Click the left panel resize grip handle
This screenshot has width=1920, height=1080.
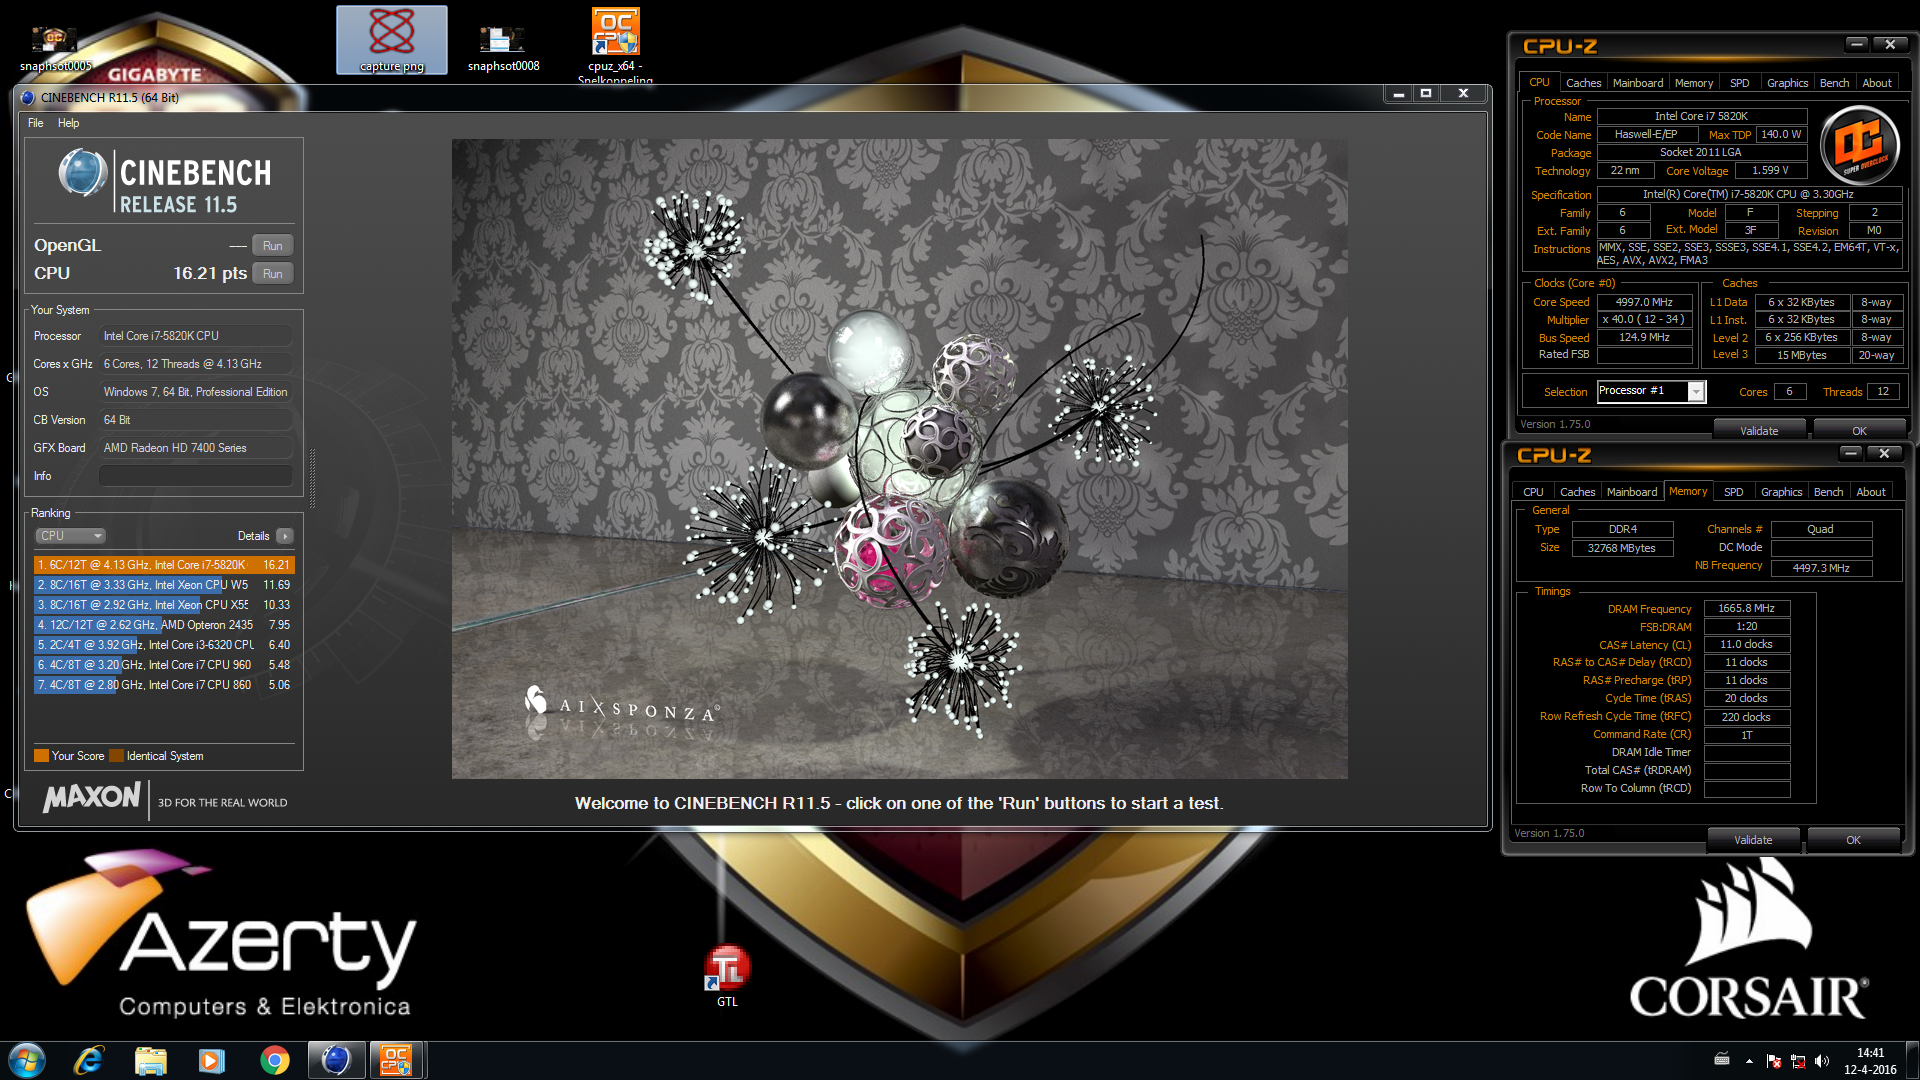[x=312, y=478]
